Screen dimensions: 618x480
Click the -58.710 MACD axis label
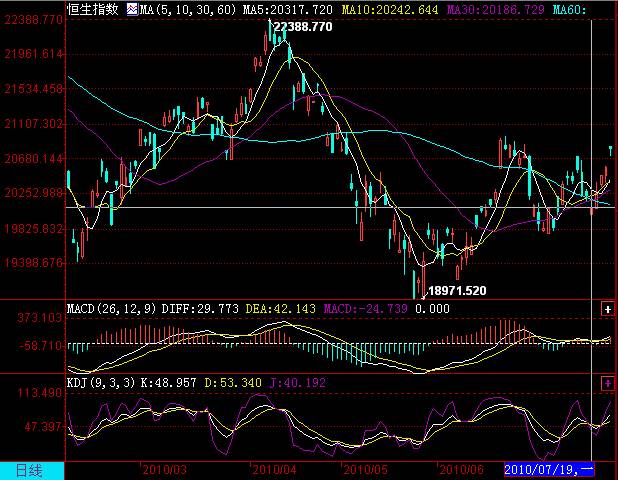41,346
